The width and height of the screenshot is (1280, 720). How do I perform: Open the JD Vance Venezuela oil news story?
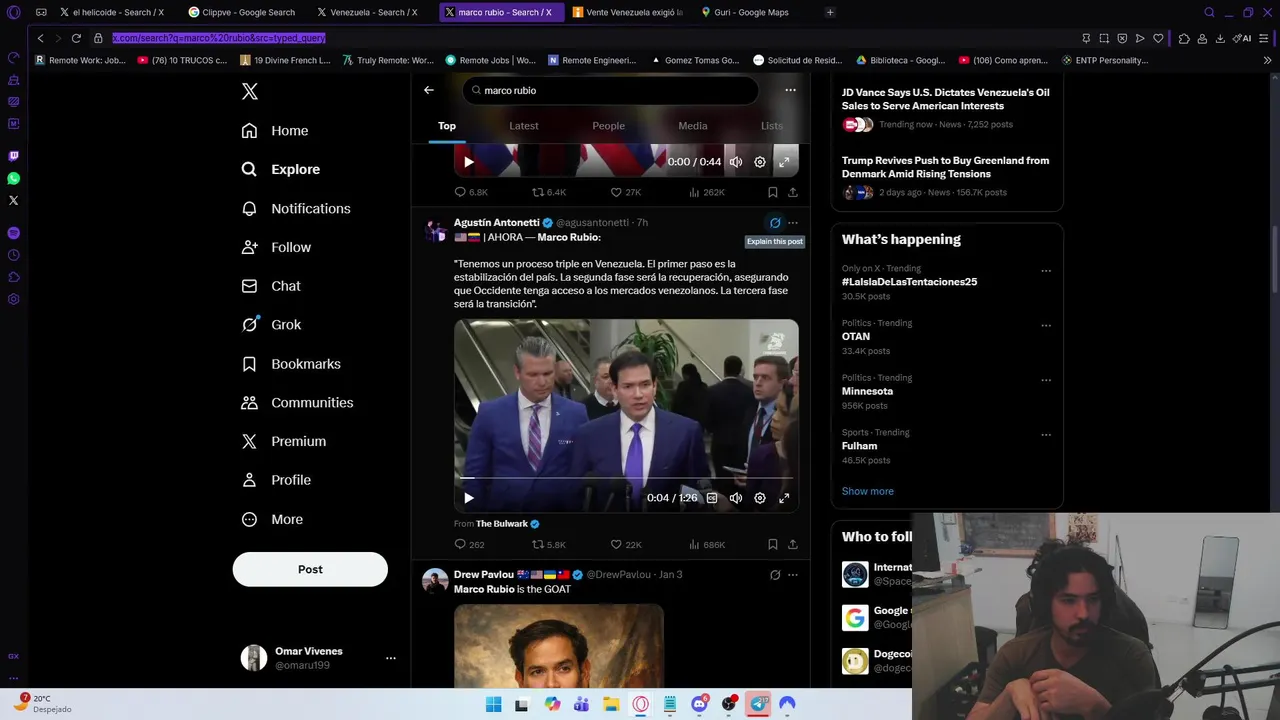tap(946, 108)
